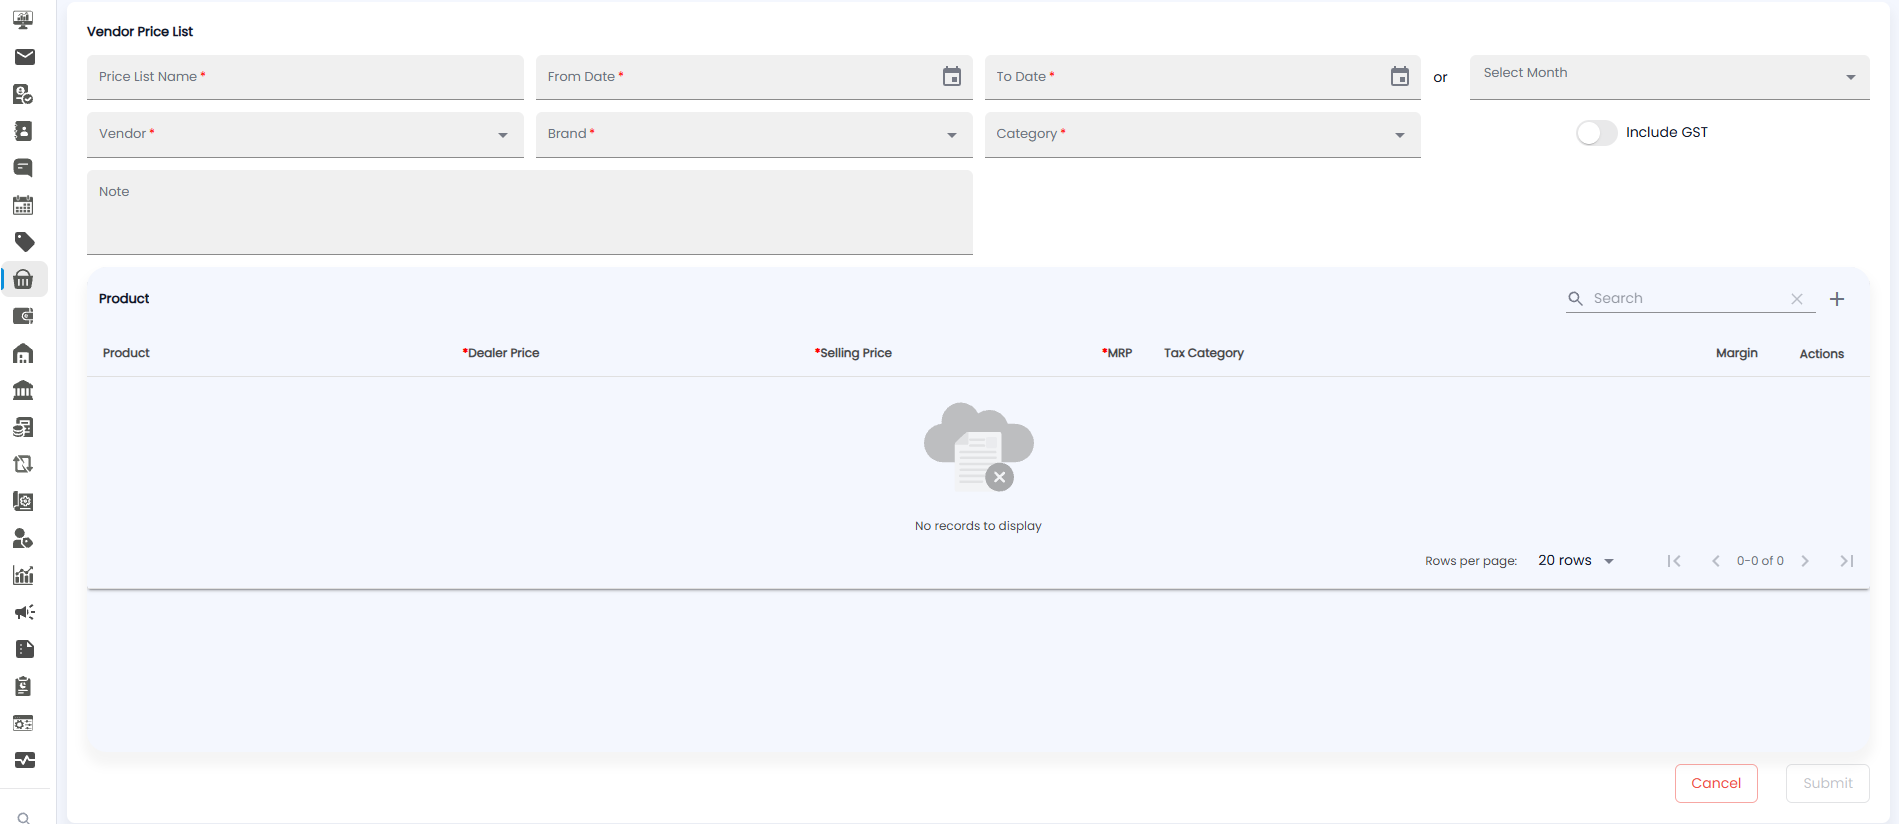Open the From Date calendar picker icon
1899x824 pixels.
pyautogui.click(x=952, y=77)
